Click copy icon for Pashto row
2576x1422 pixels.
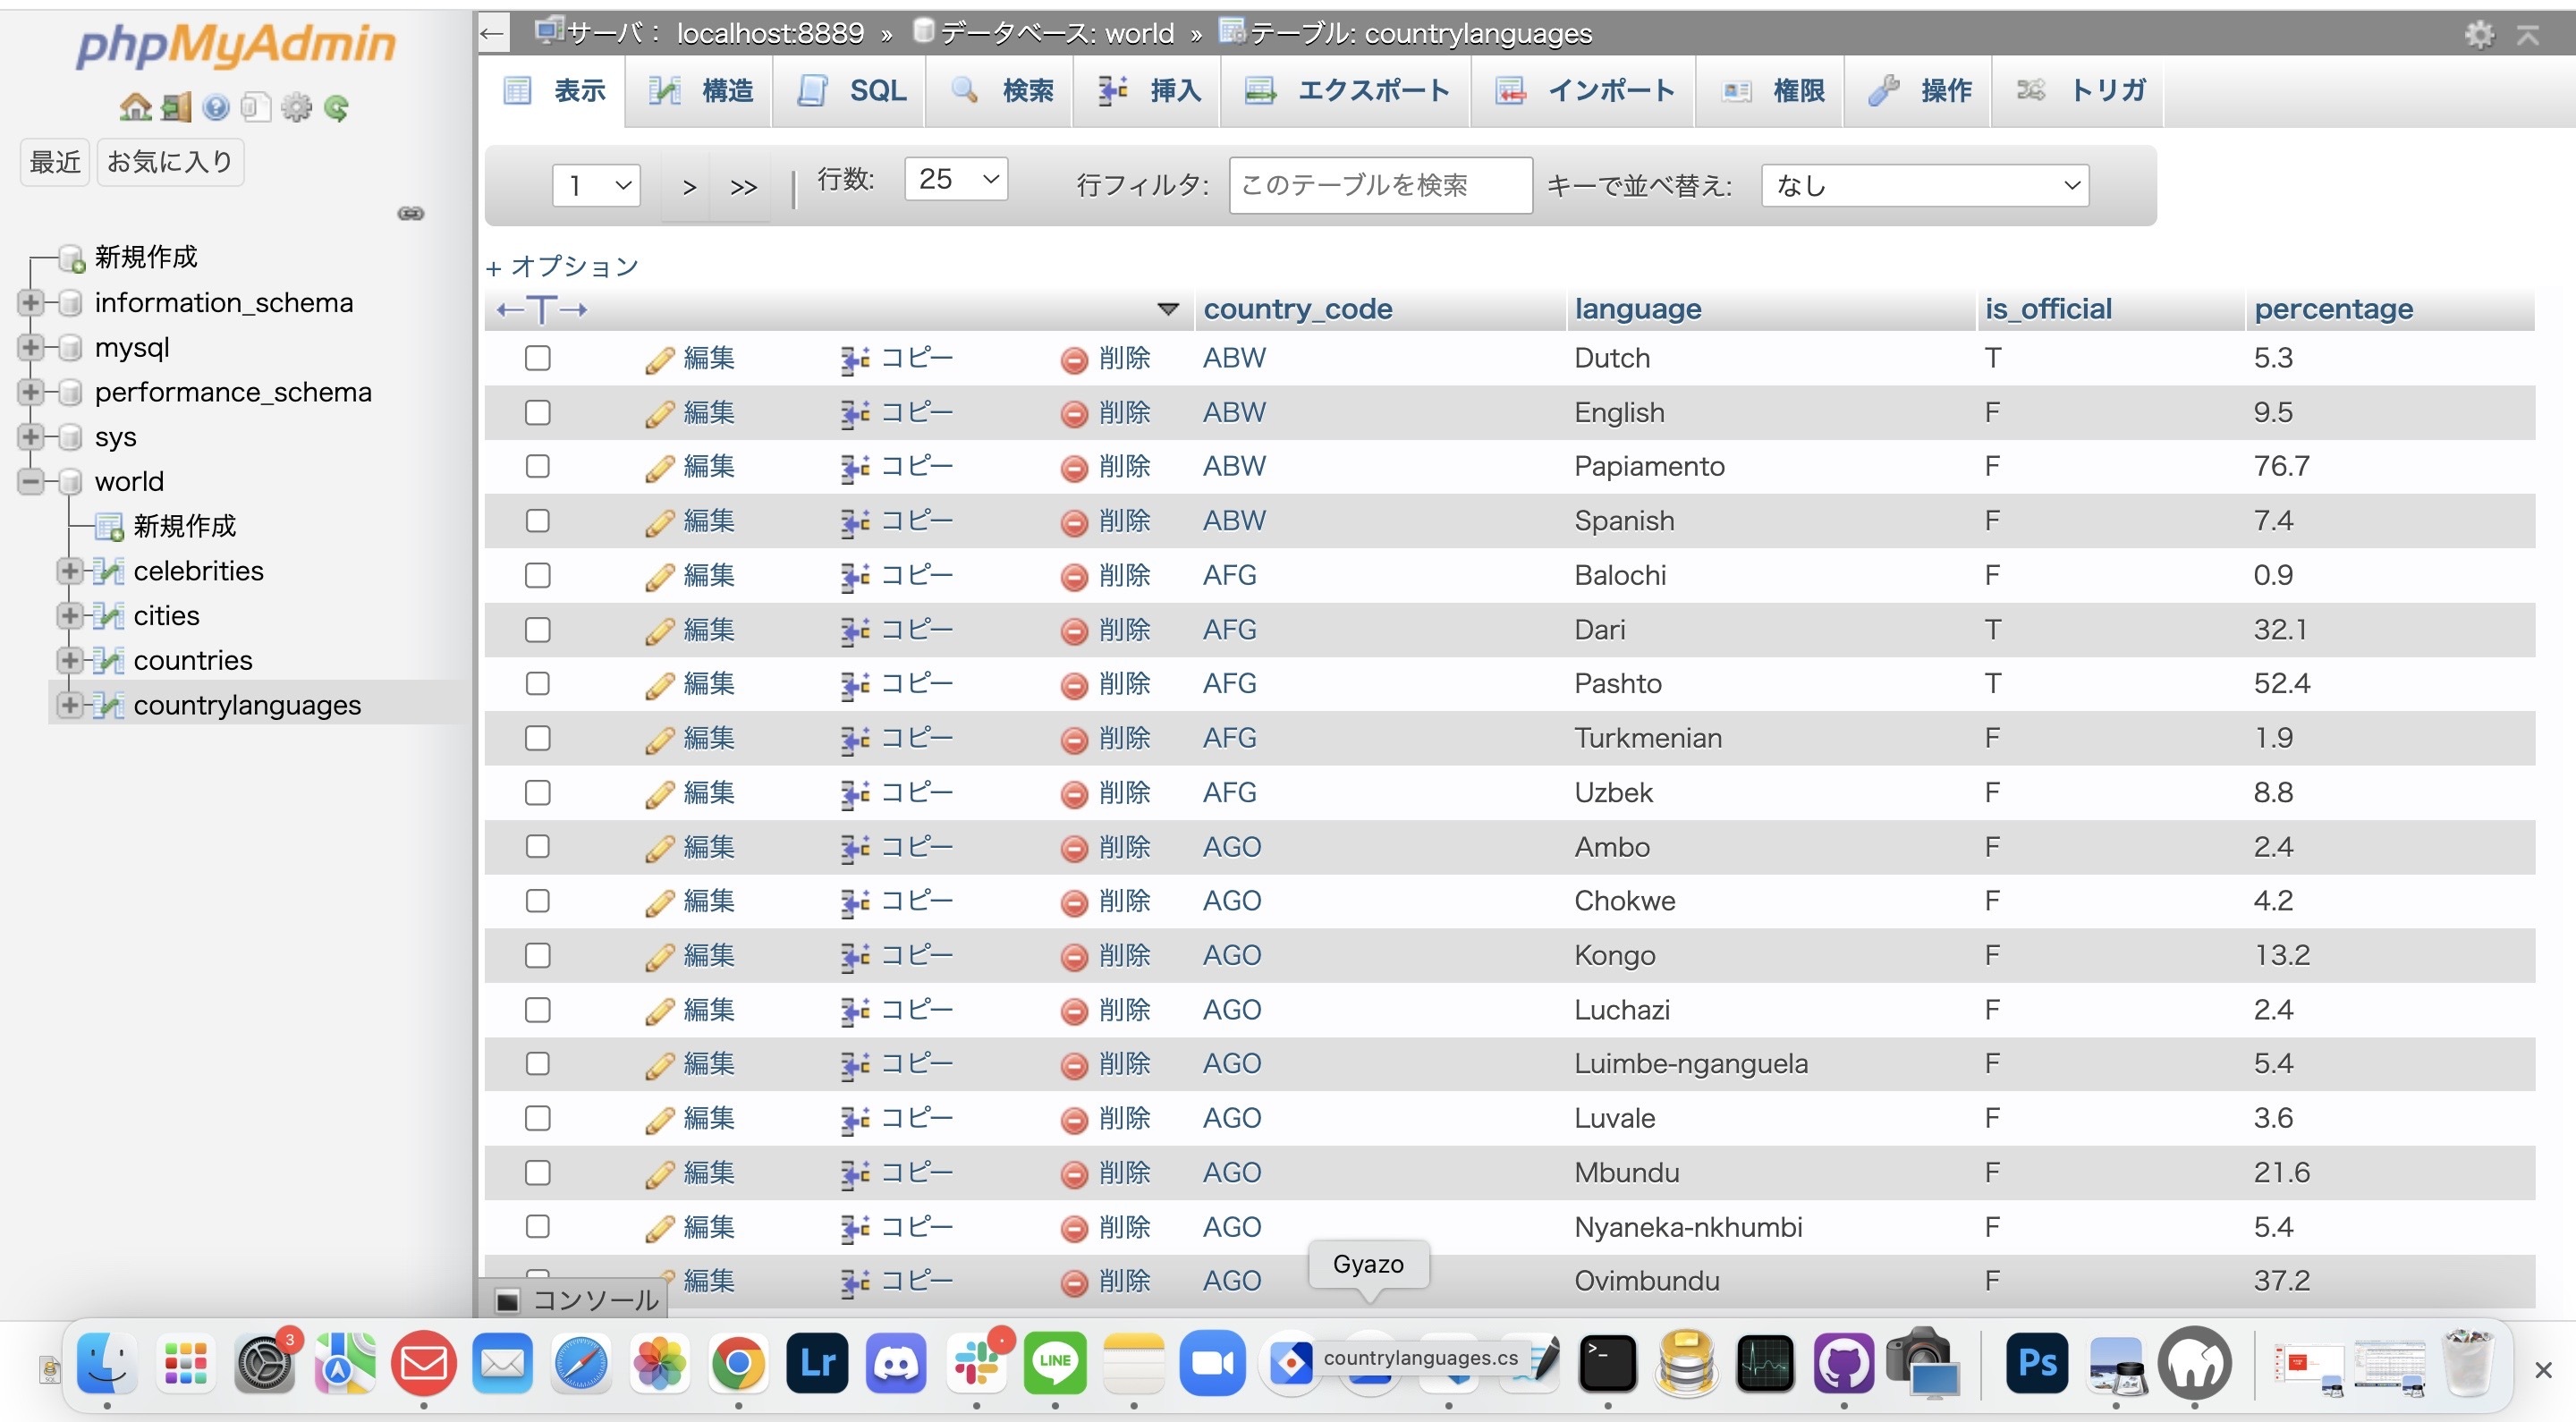[854, 685]
